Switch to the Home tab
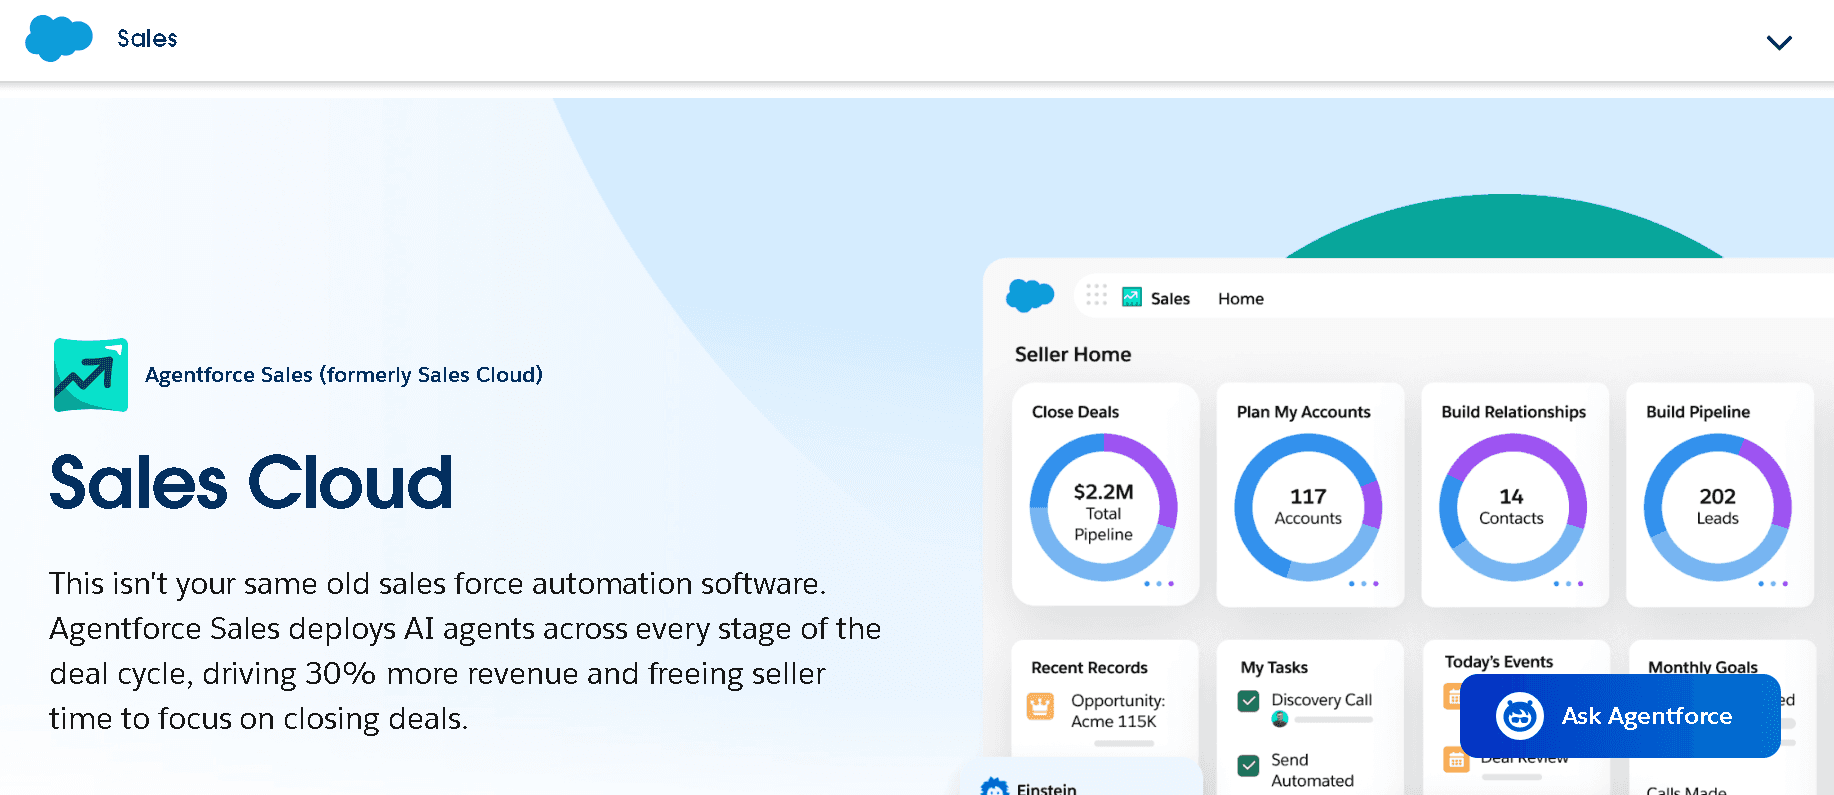This screenshot has width=1834, height=795. (1241, 299)
